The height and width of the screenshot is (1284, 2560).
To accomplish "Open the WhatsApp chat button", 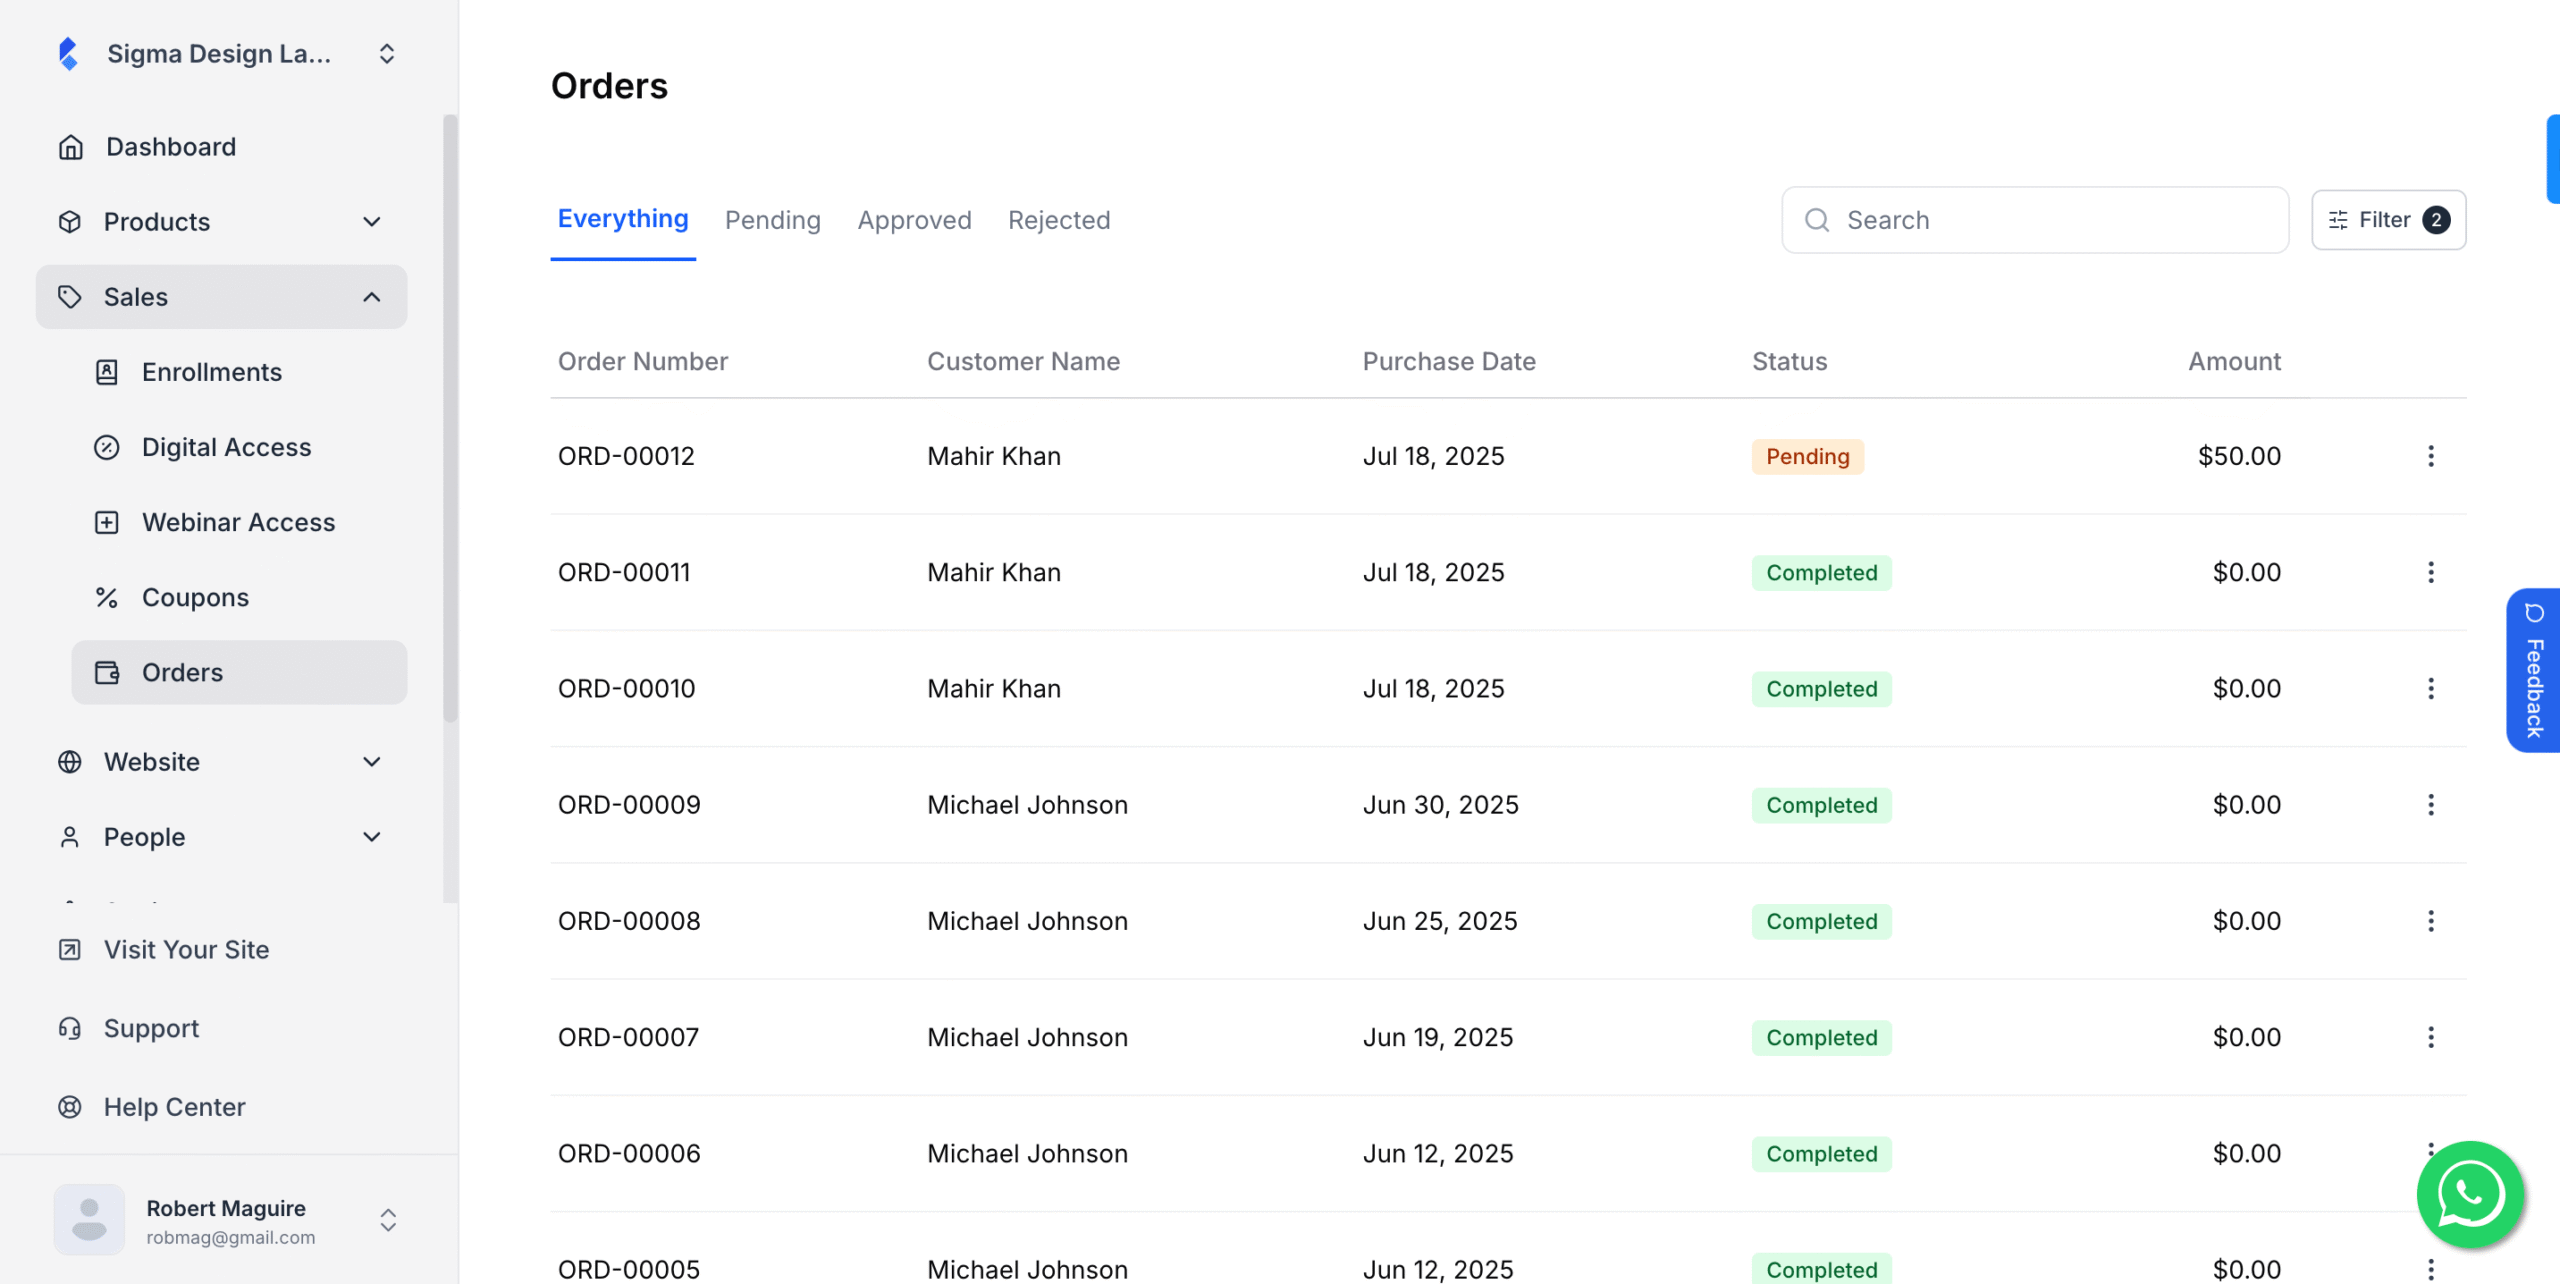I will tap(2470, 1194).
